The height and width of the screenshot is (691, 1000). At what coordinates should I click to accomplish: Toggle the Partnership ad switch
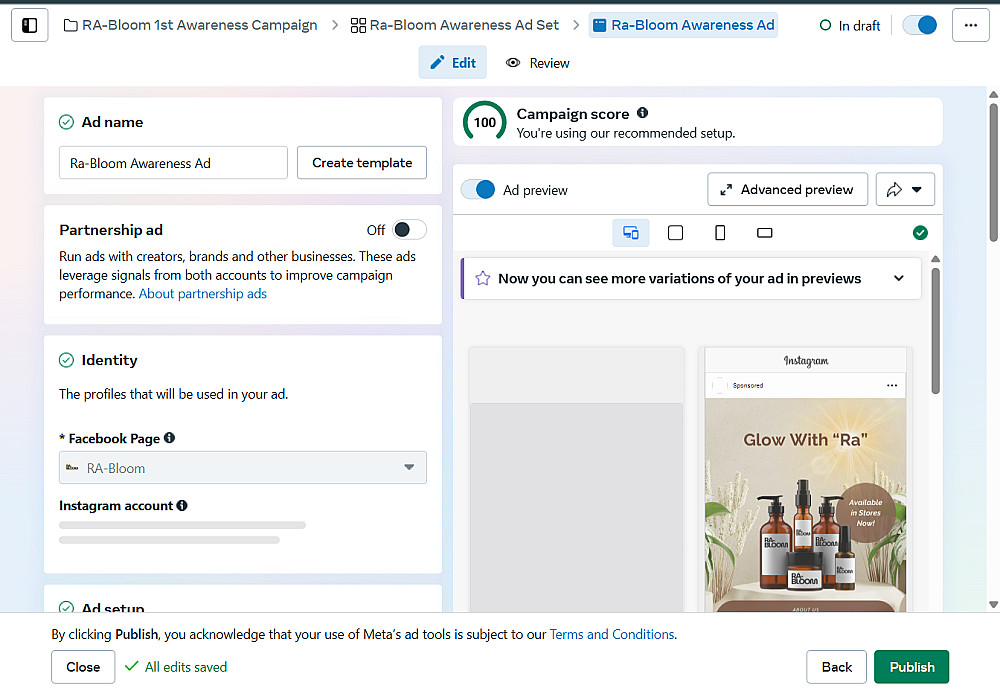click(409, 230)
